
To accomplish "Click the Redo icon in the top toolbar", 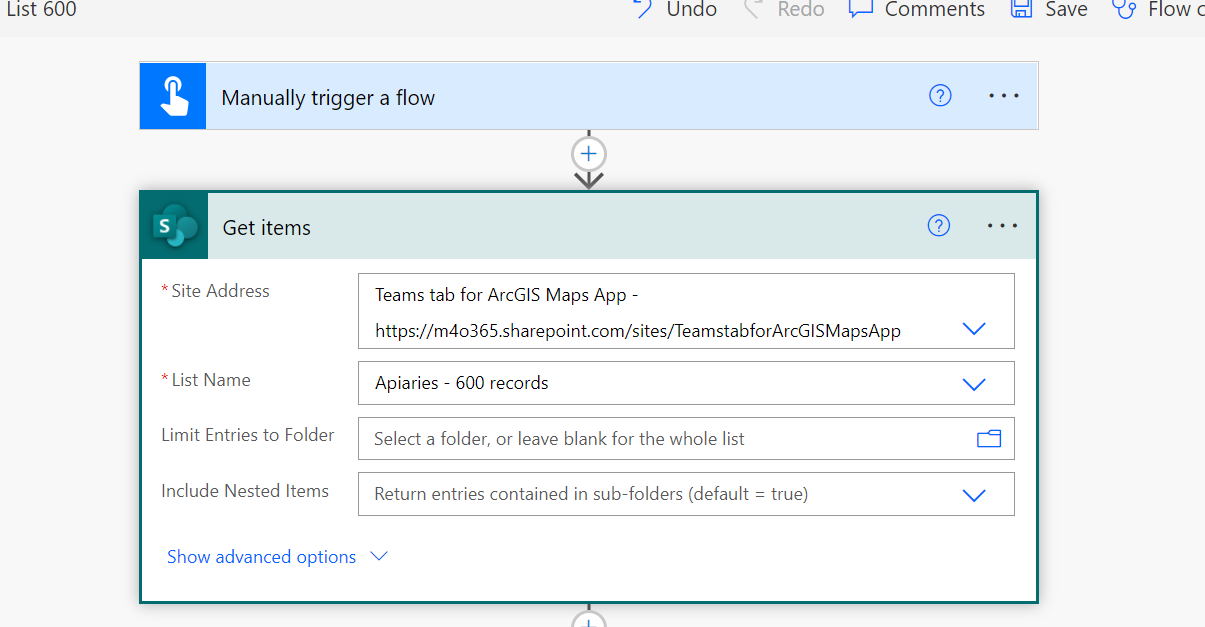I will coord(756,10).
